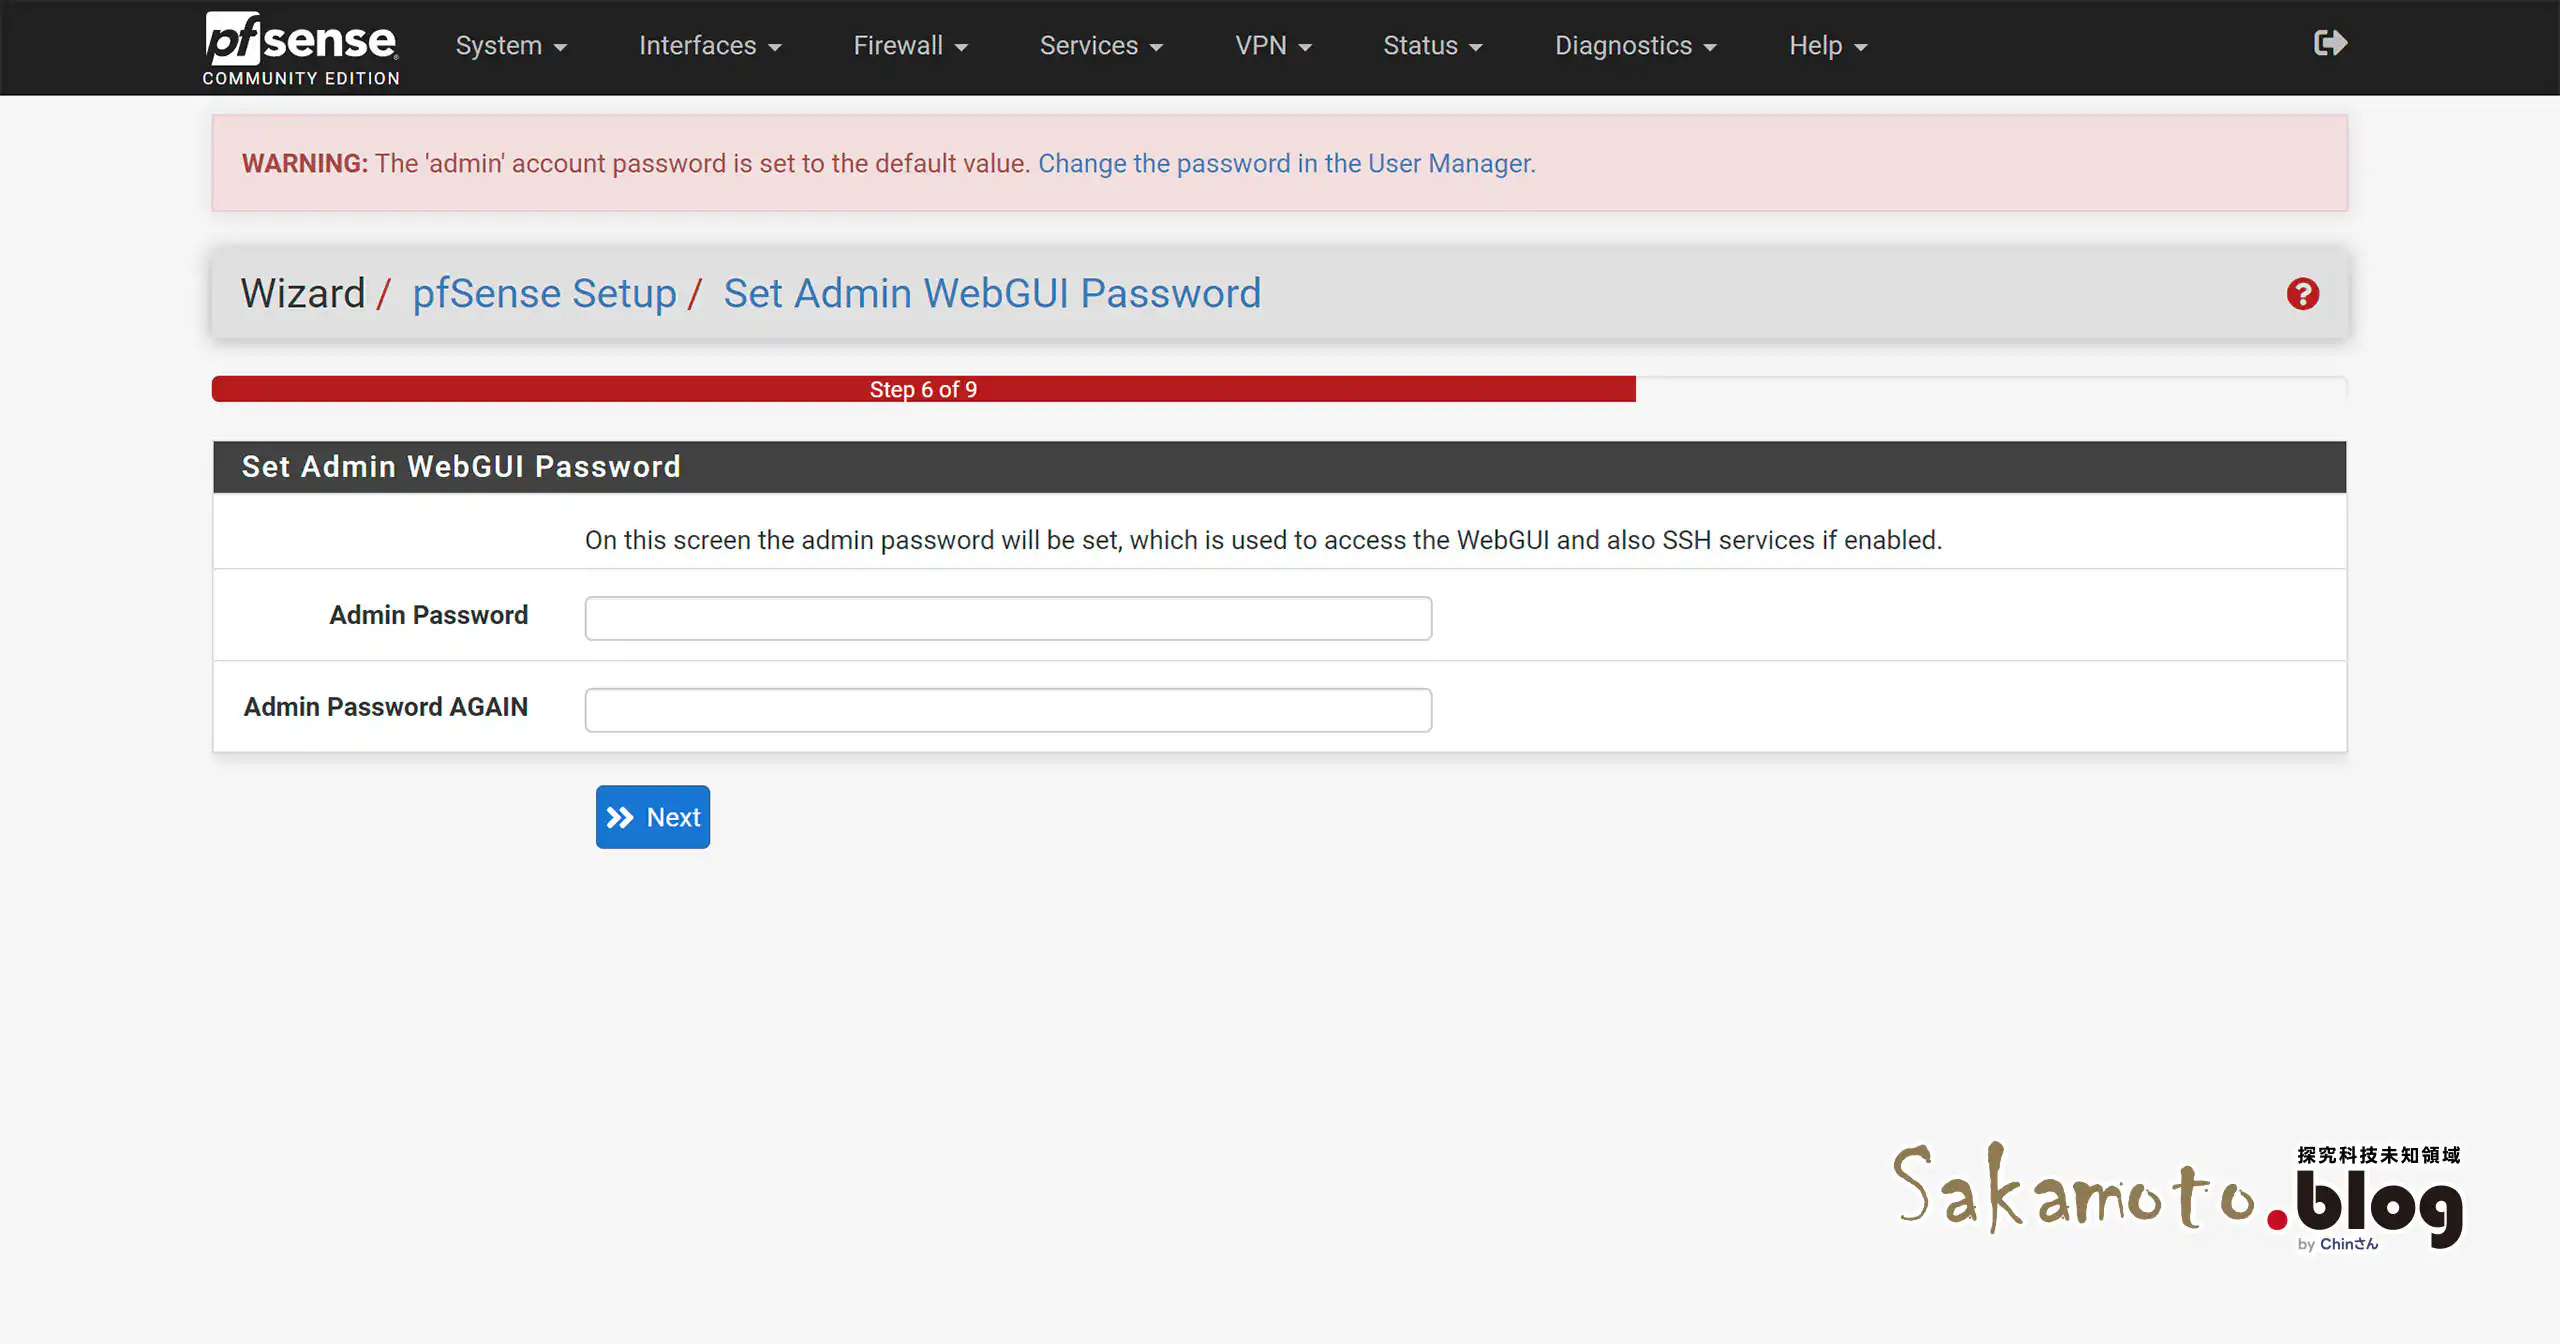Open the Interfaces menu
The width and height of the screenshot is (2560, 1344).
click(710, 45)
